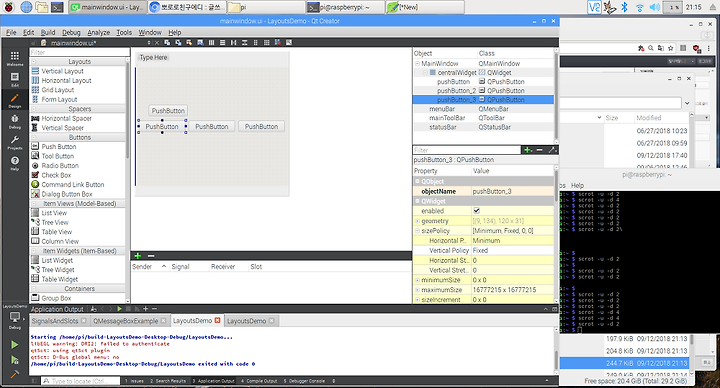The height and width of the screenshot is (388, 720).
Task: Click the Raspberry Pi menu icon
Action: click(x=9, y=7)
